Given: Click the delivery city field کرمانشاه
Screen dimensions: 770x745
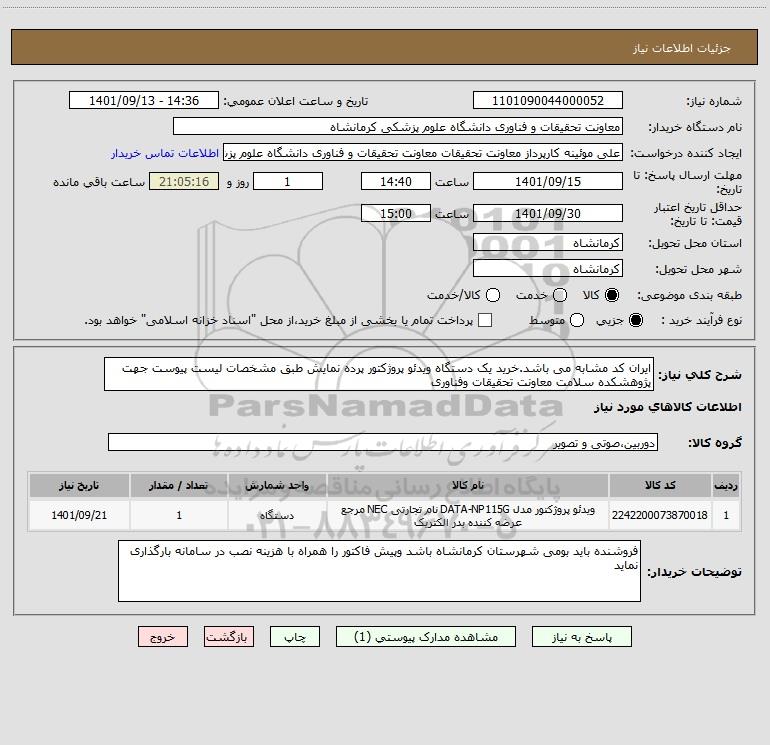Looking at the screenshot, I should pyautogui.click(x=548, y=268).
